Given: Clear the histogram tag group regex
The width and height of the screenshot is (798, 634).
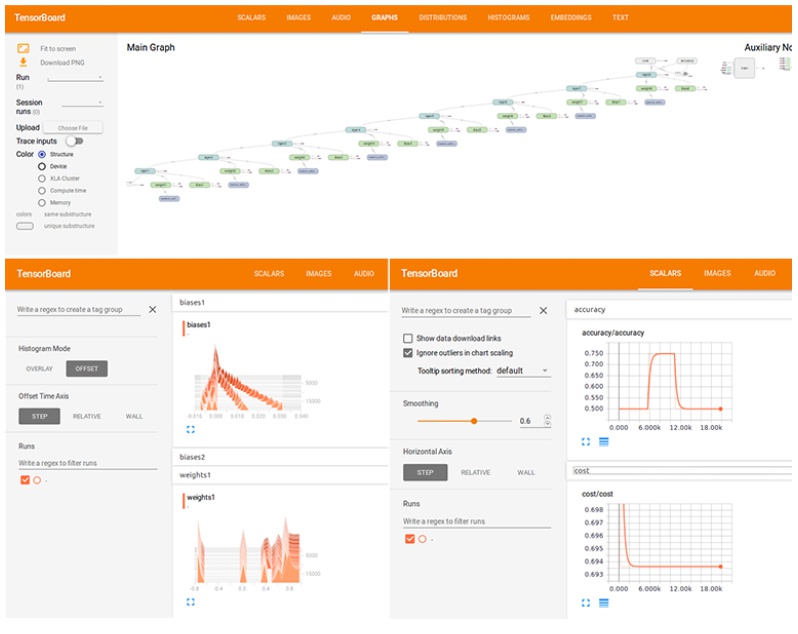Looking at the screenshot, I should (x=152, y=309).
